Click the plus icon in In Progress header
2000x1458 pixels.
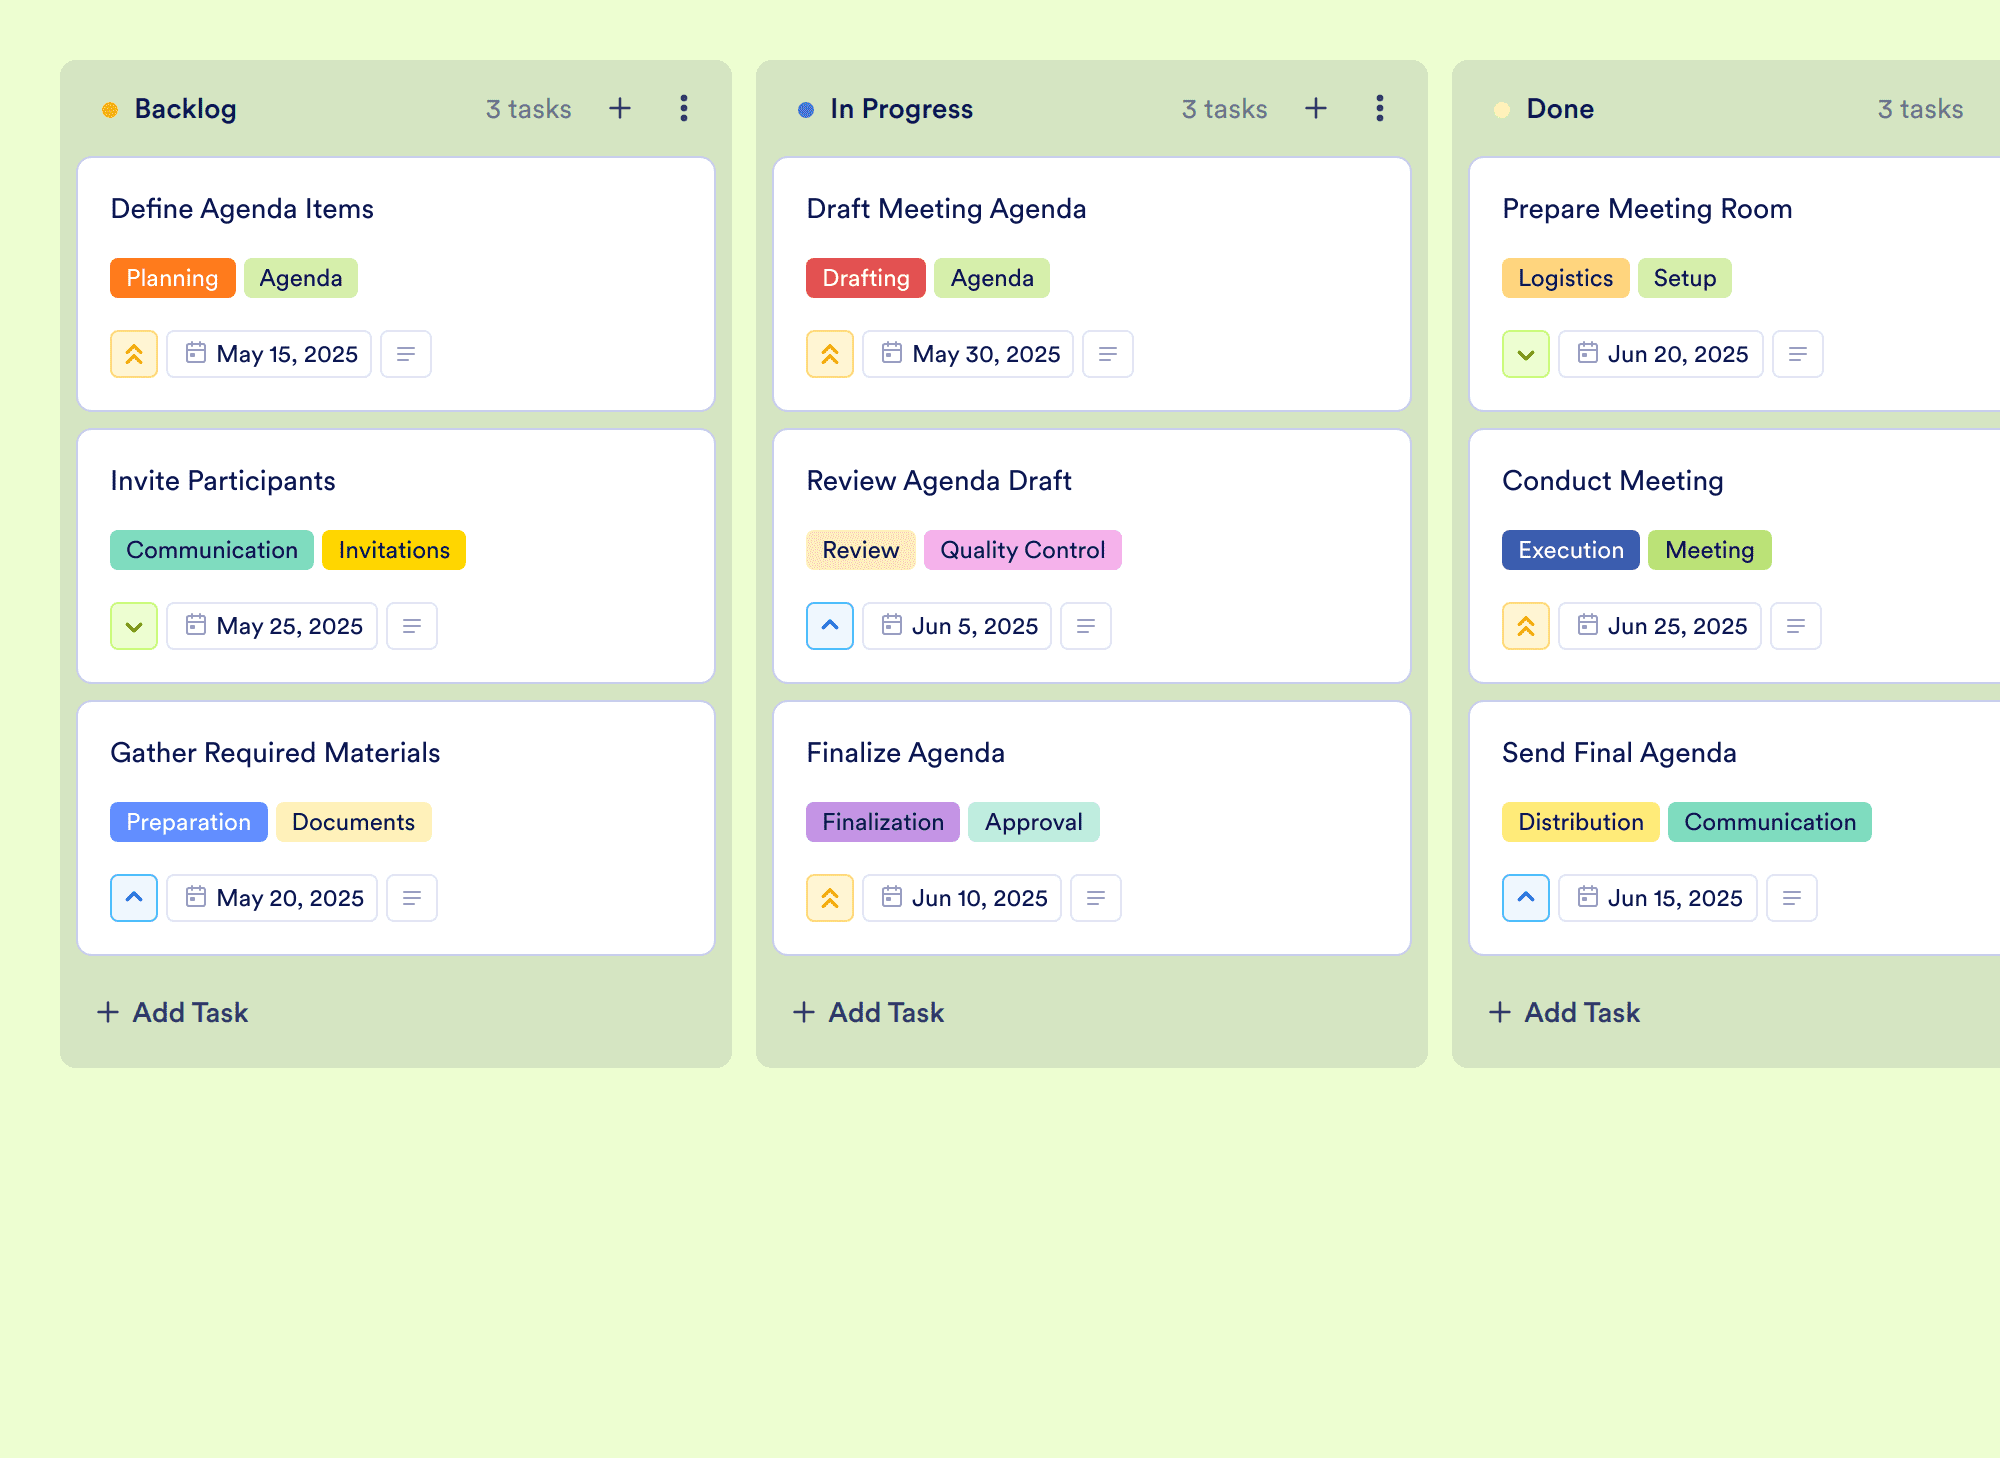pyautogui.click(x=1316, y=108)
